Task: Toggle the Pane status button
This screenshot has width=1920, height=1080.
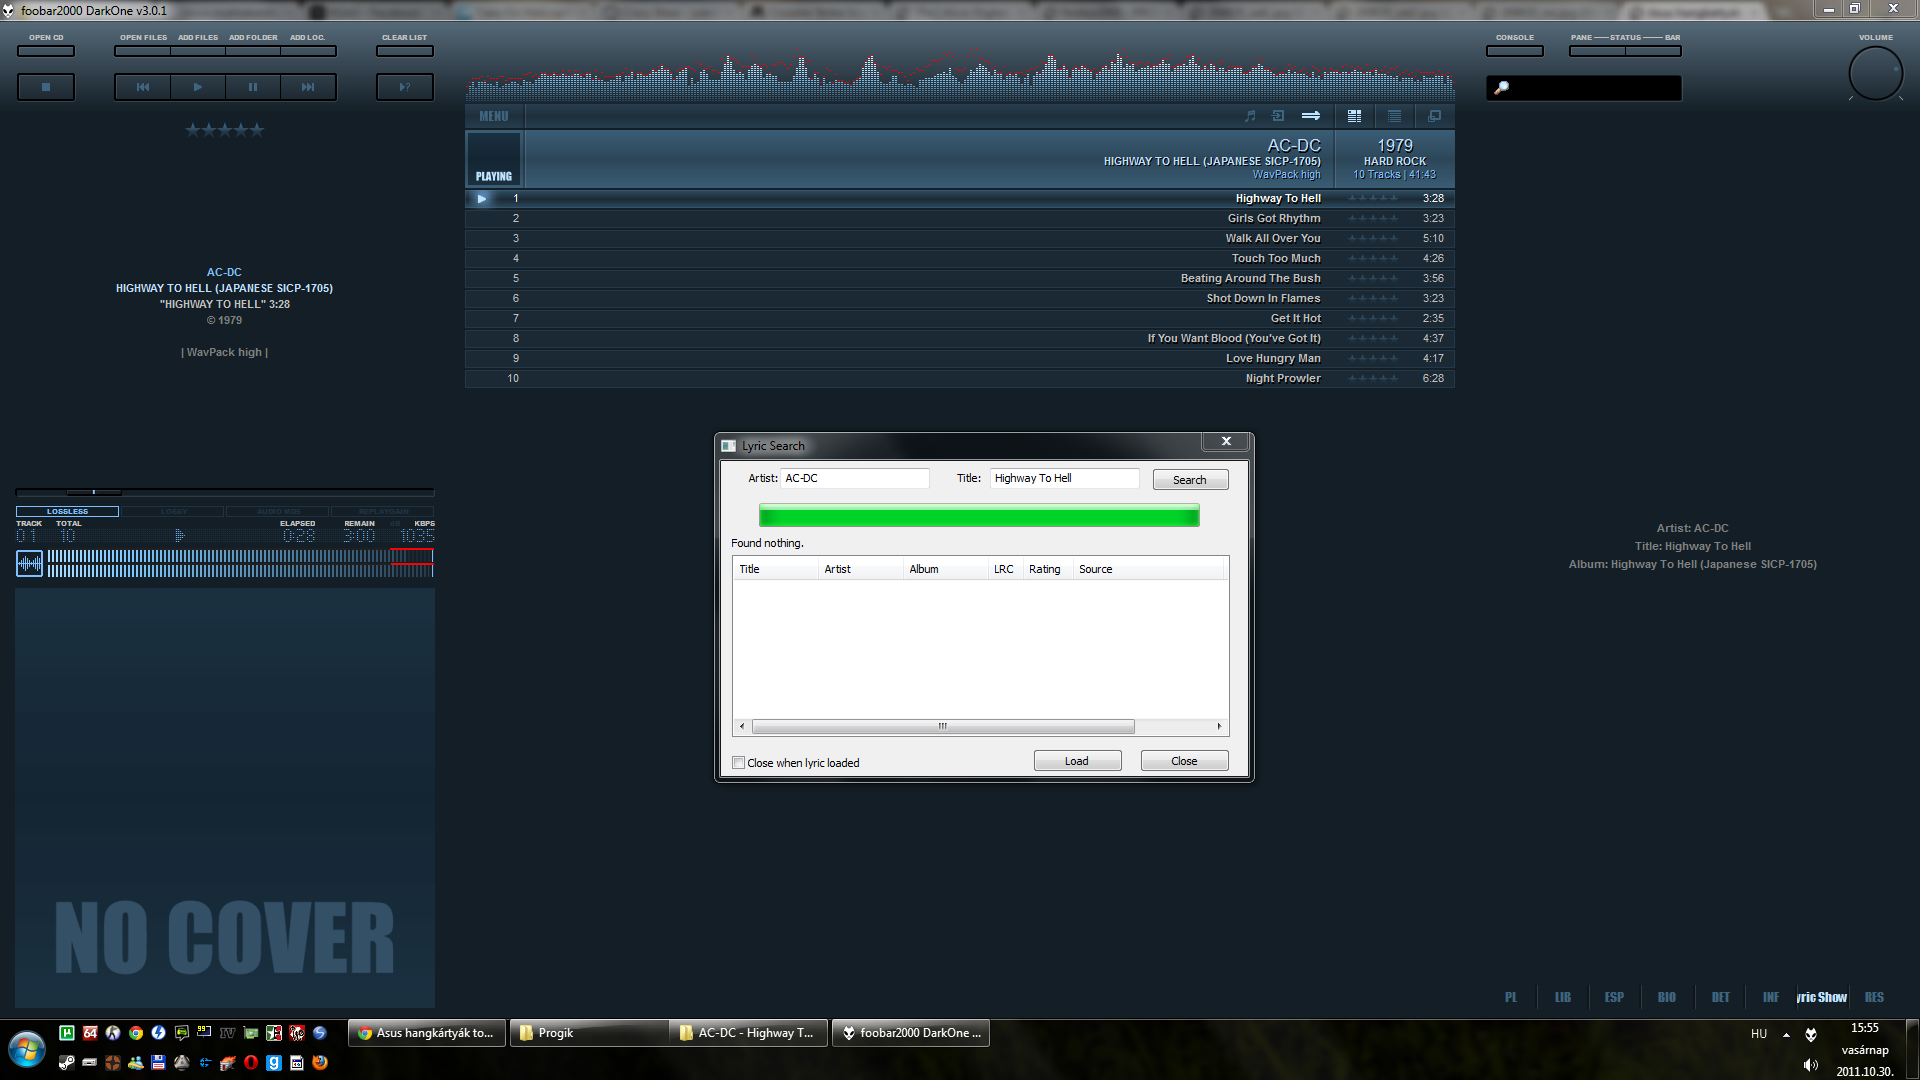Action: (1597, 51)
